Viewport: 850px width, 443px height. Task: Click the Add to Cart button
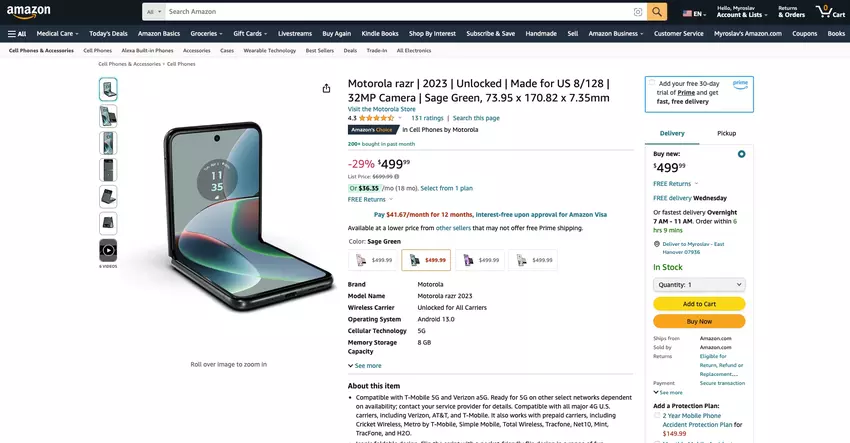(699, 304)
